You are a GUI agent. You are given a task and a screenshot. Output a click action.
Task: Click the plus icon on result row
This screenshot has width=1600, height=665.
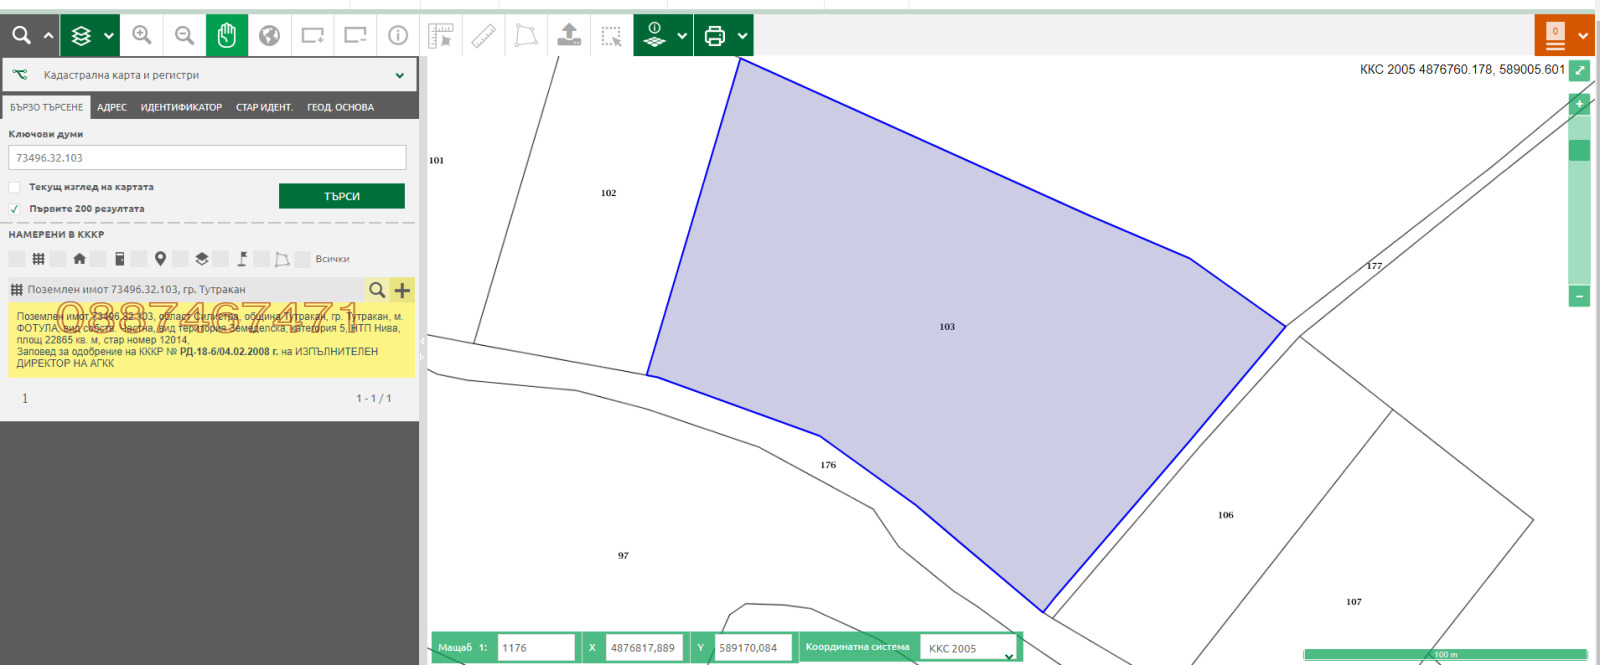pyautogui.click(x=402, y=290)
